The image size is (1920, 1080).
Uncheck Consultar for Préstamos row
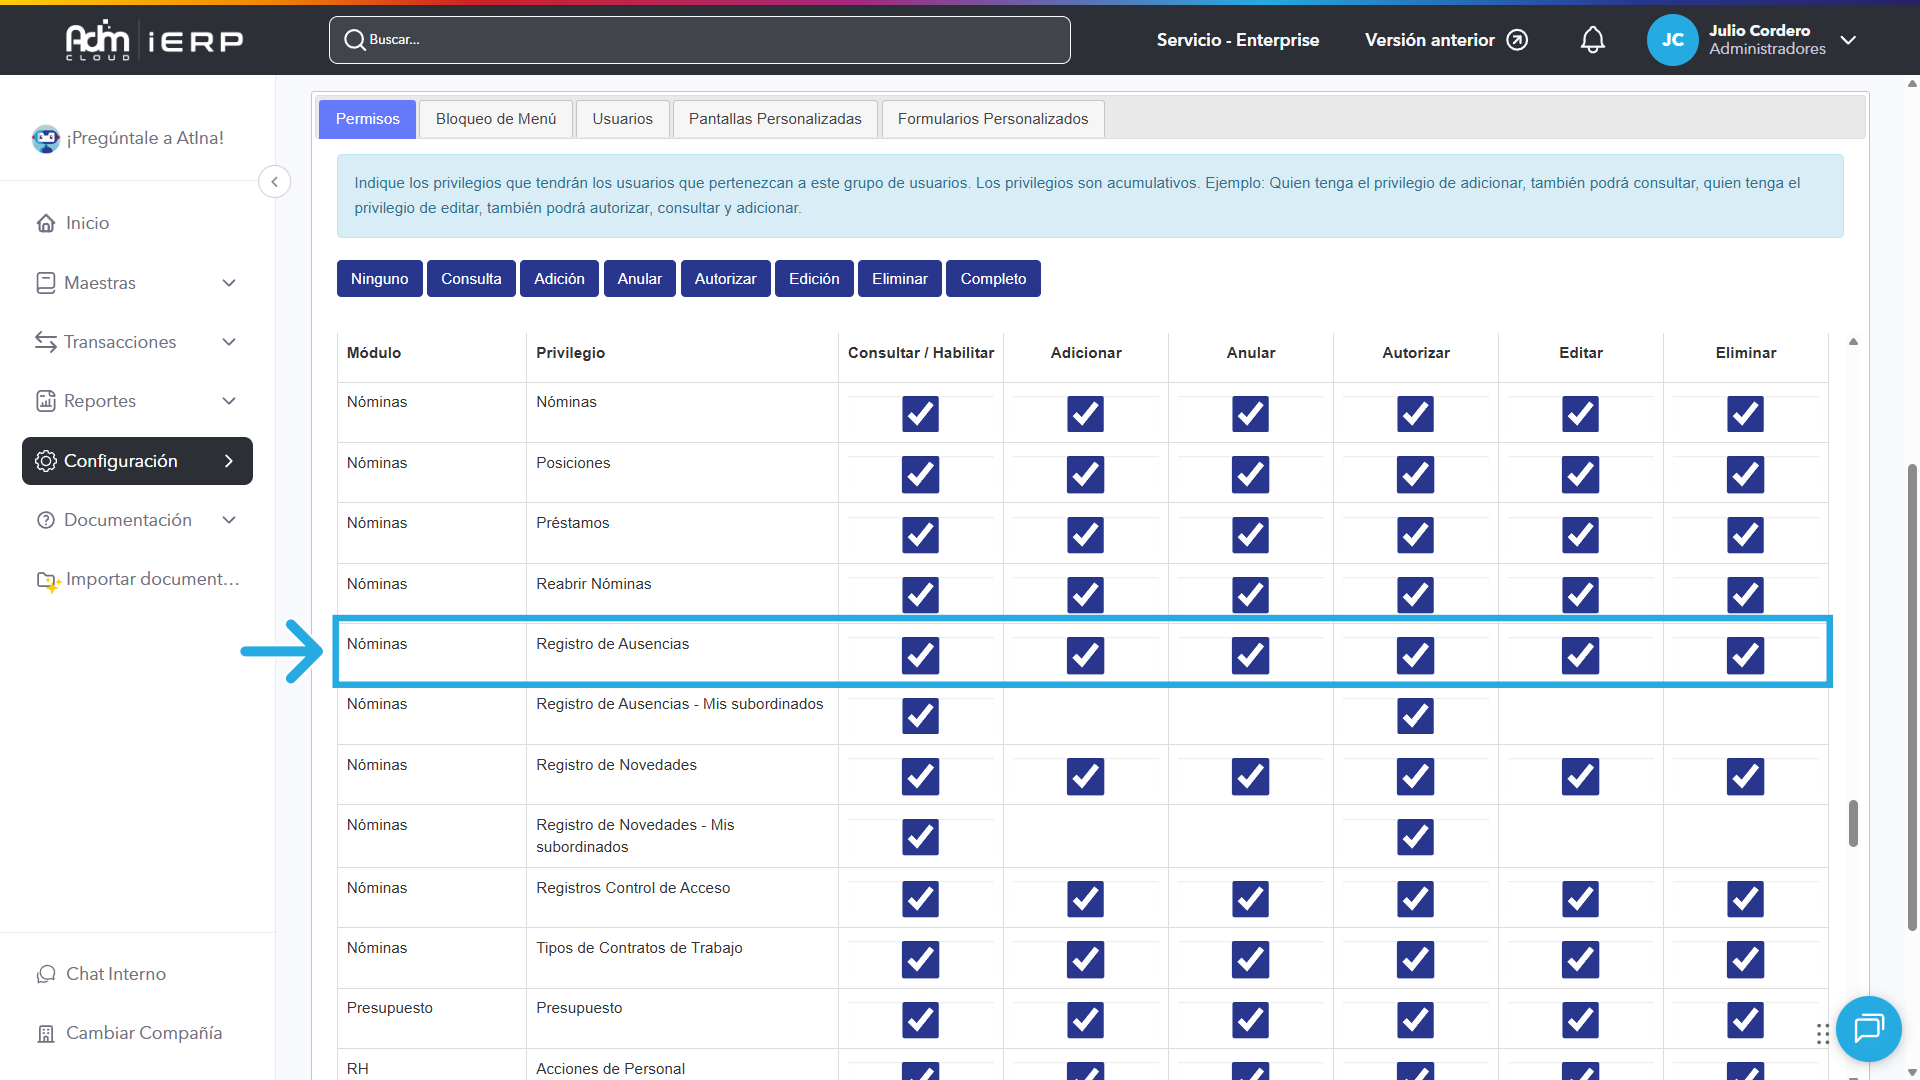click(x=920, y=535)
